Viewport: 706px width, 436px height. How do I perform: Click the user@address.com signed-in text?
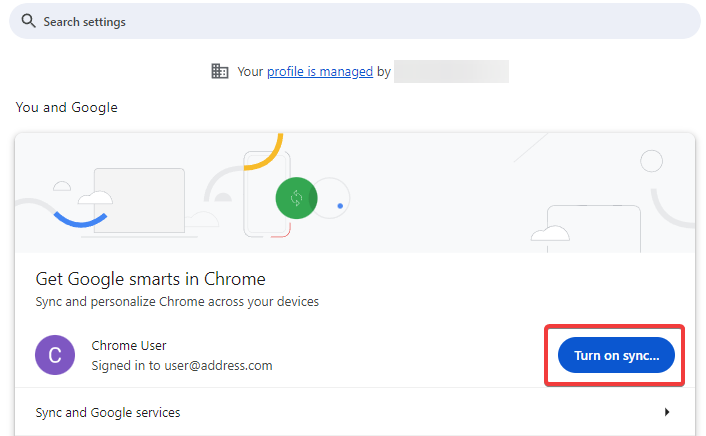(x=181, y=366)
